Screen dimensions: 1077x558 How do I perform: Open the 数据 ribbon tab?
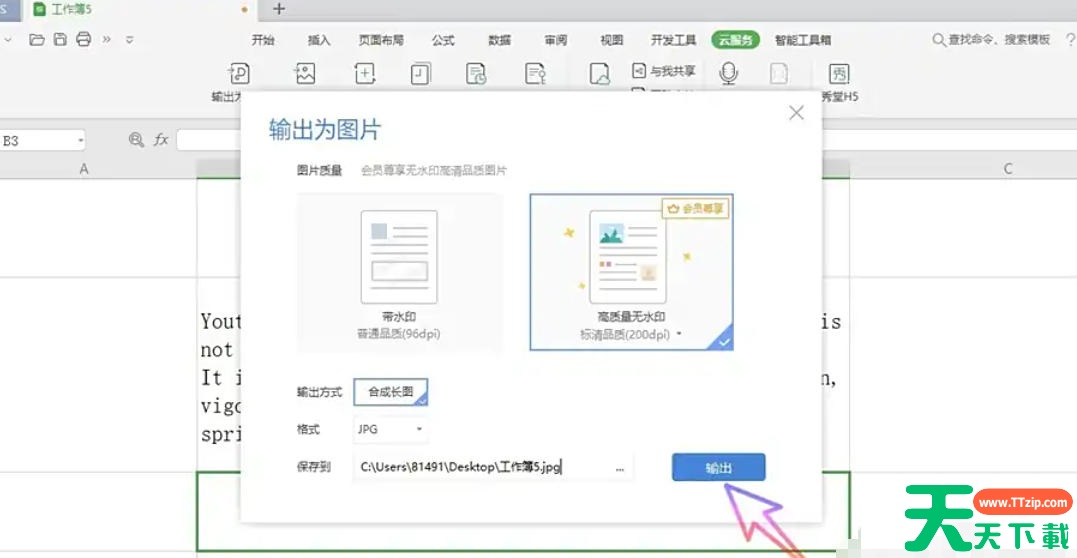499,41
